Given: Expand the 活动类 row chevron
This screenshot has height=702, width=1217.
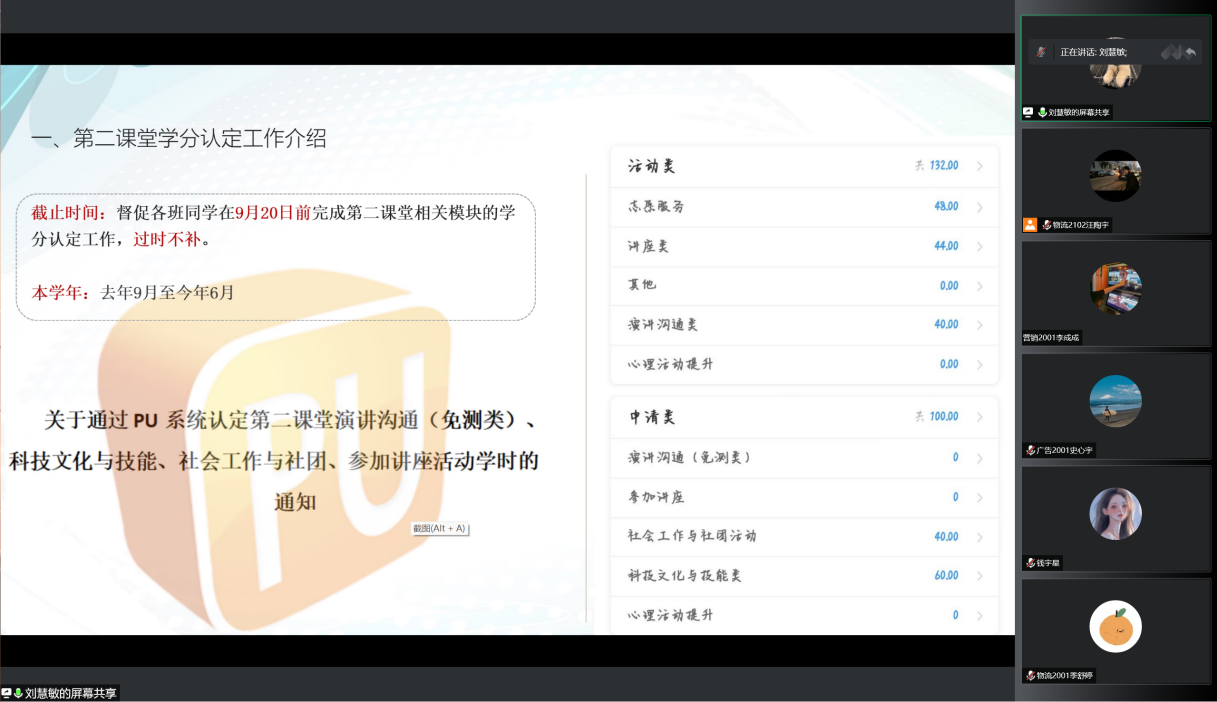Looking at the screenshot, I should coord(979,166).
